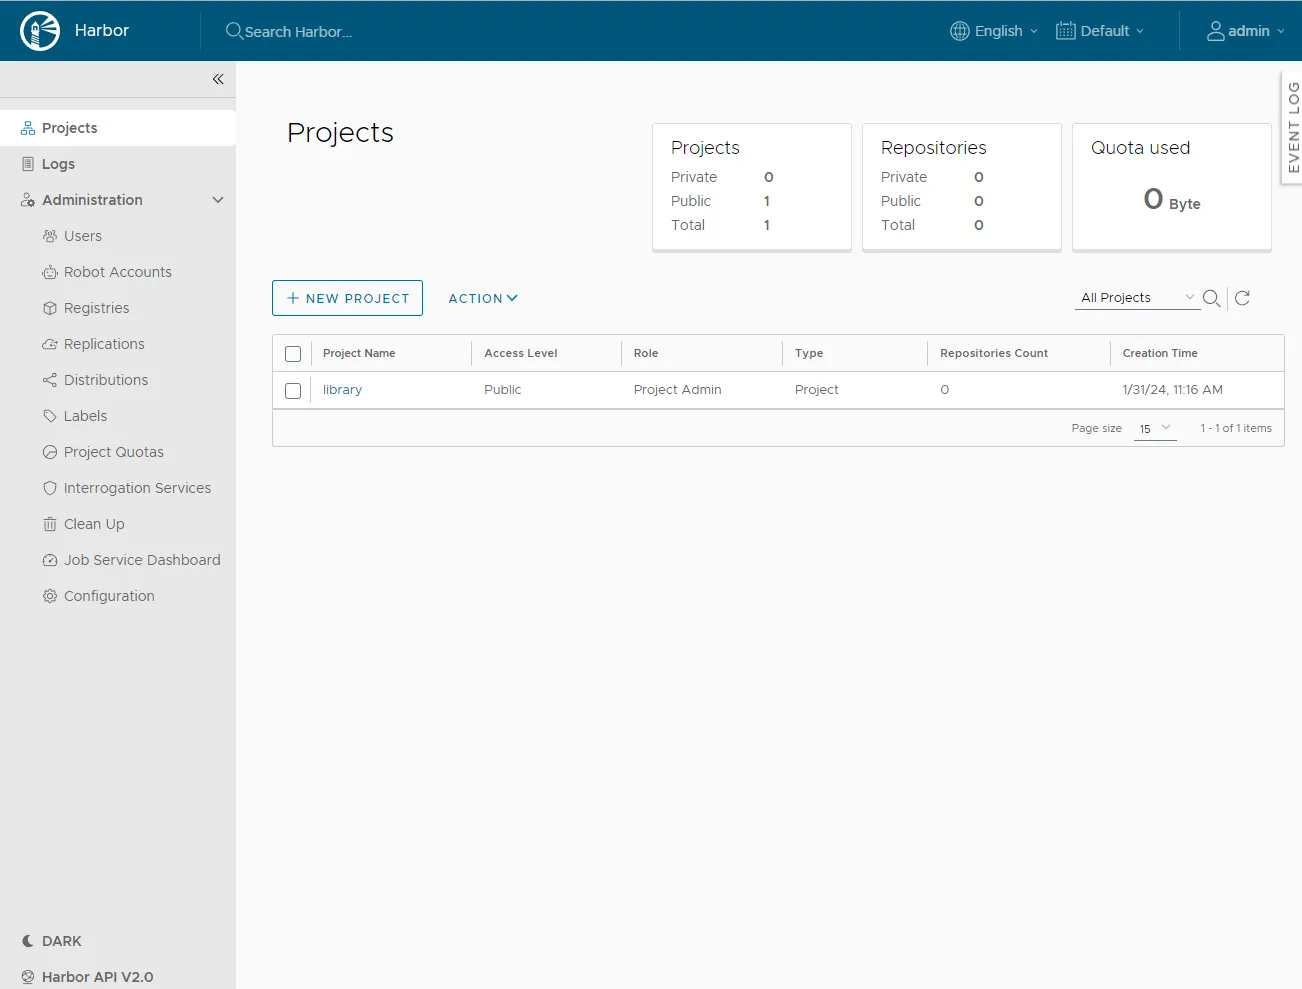Click the Interrogation Services shield icon
Viewport: 1302px width, 989px height.
[x=50, y=488]
